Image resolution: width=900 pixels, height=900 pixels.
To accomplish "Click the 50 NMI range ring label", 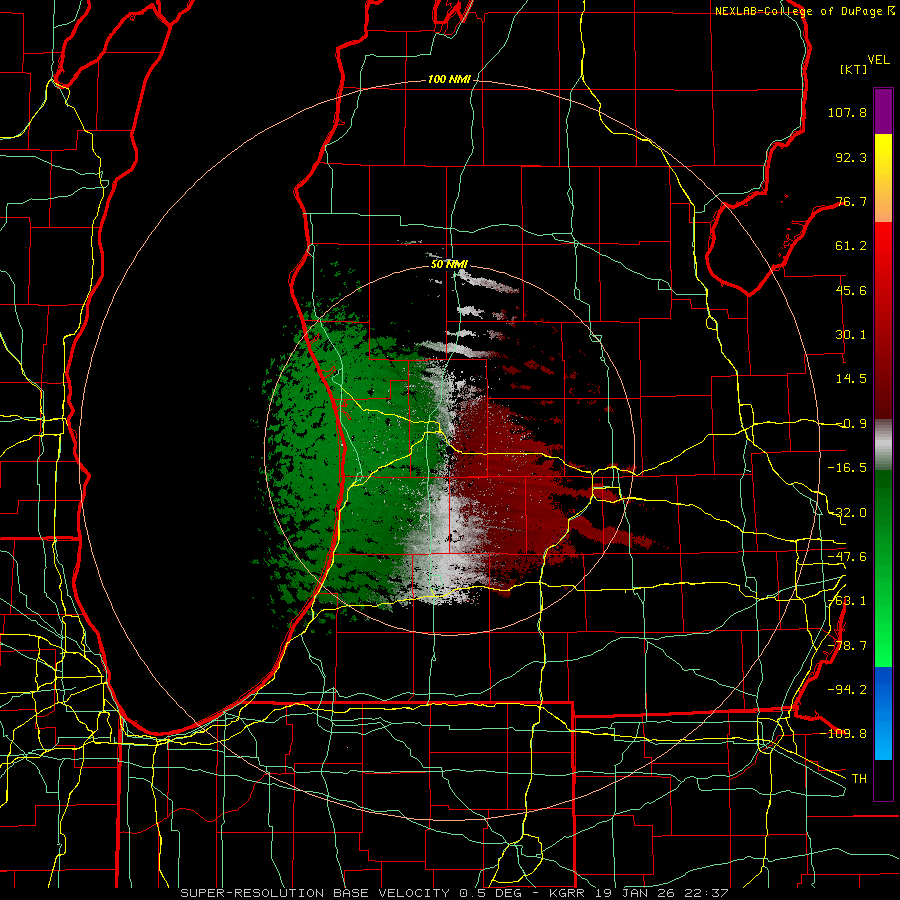I will pos(449,265).
